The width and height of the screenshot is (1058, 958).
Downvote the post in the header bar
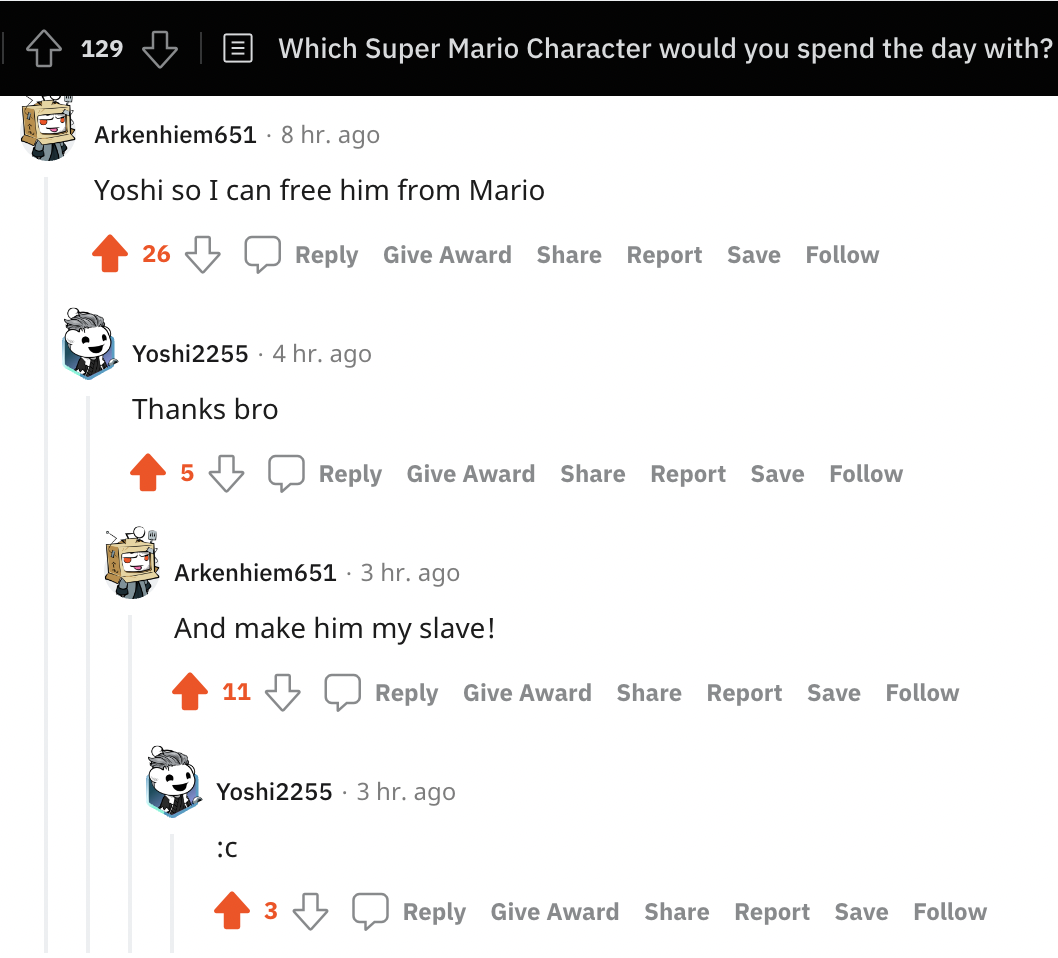160,48
